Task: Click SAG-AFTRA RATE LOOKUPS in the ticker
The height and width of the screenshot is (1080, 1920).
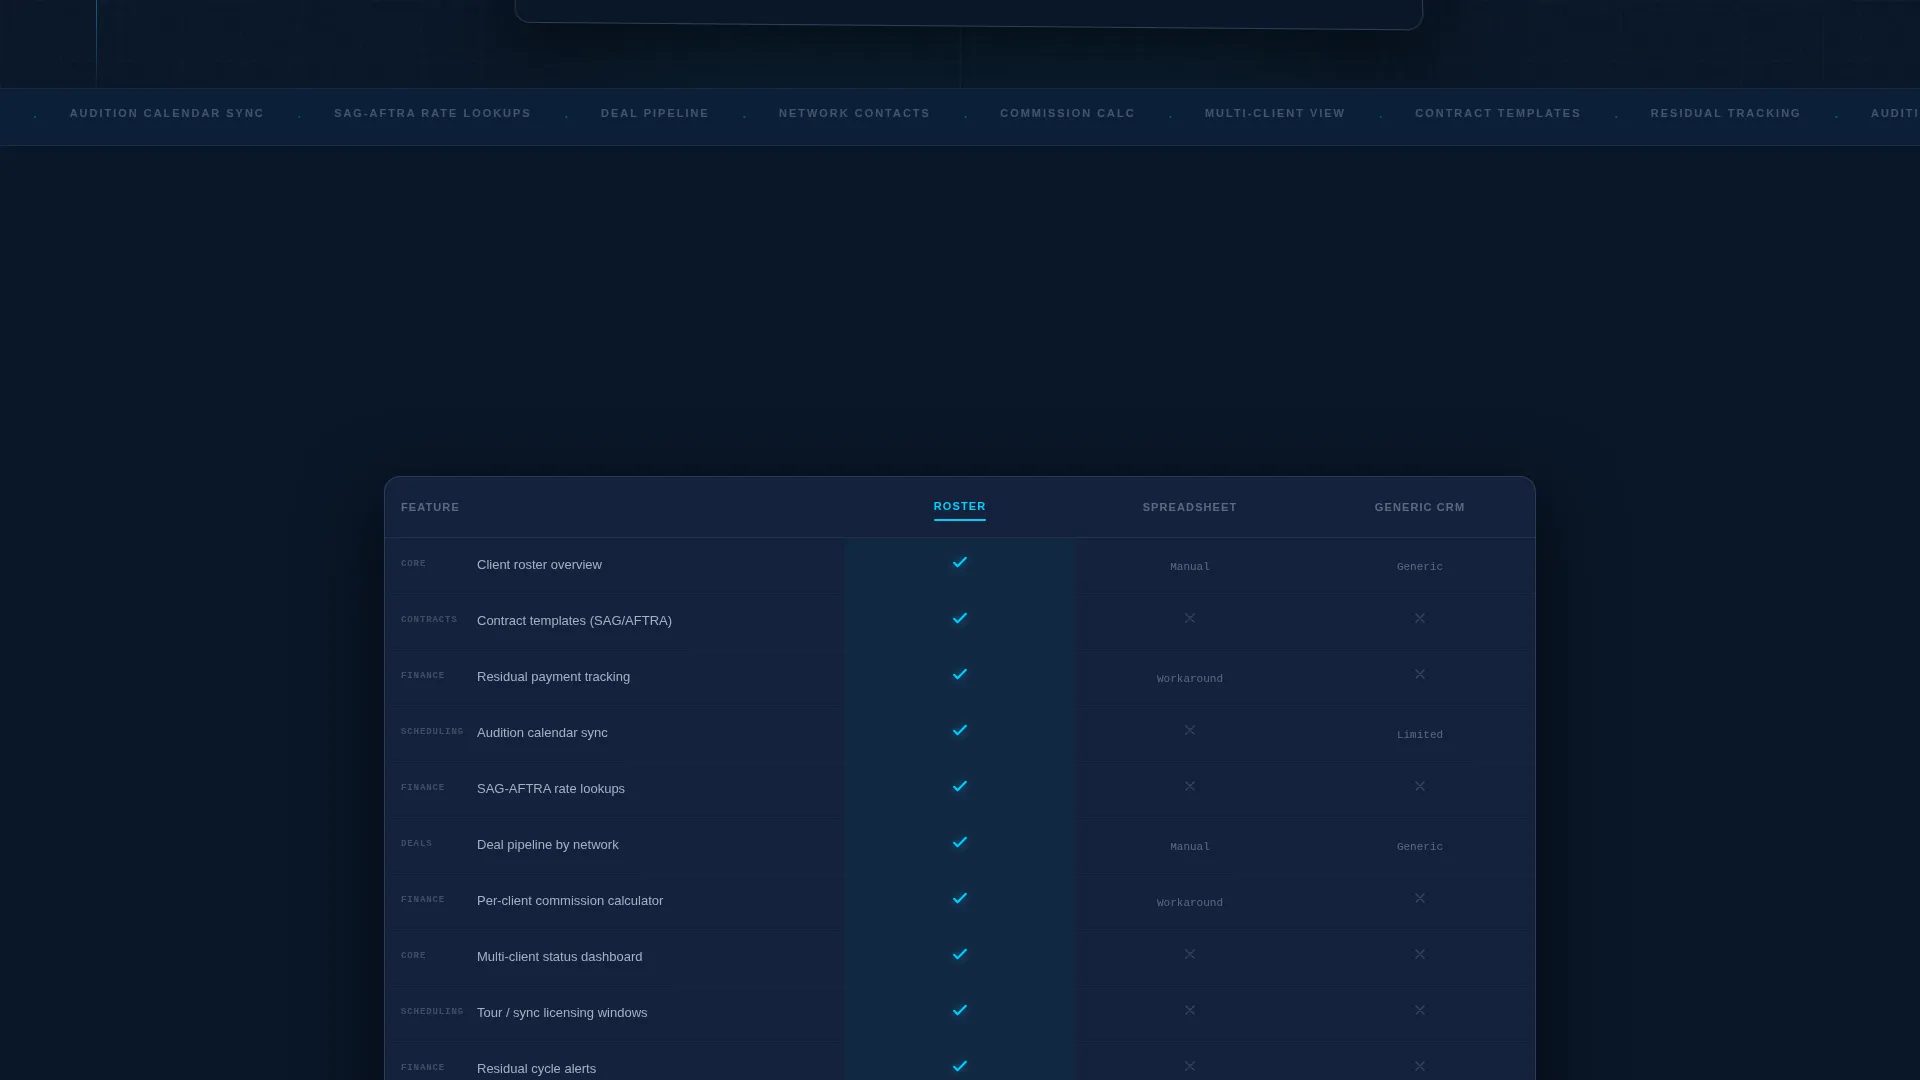Action: pos(432,113)
